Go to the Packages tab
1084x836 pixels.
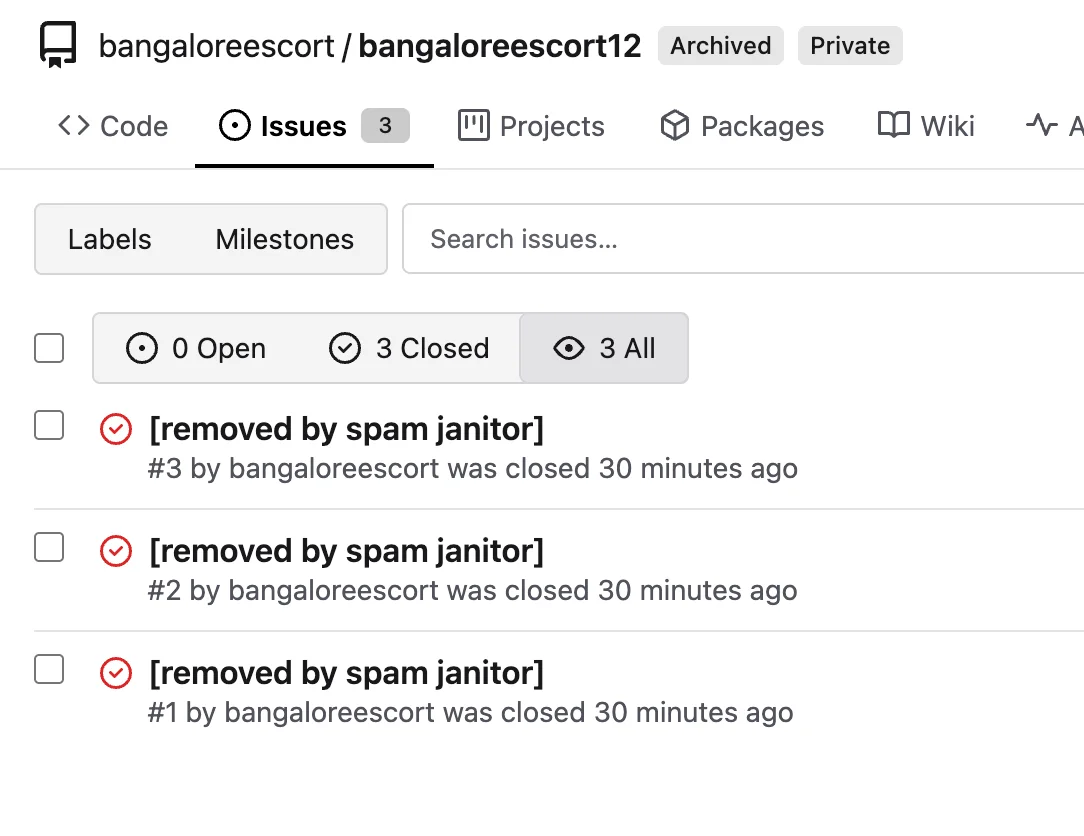(x=742, y=126)
